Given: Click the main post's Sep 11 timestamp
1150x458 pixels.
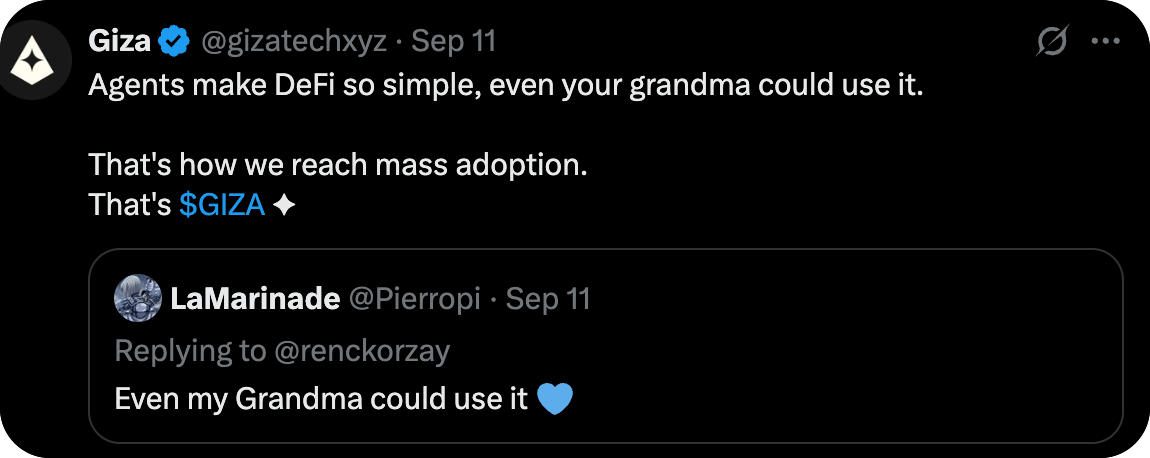Looking at the screenshot, I should (454, 42).
